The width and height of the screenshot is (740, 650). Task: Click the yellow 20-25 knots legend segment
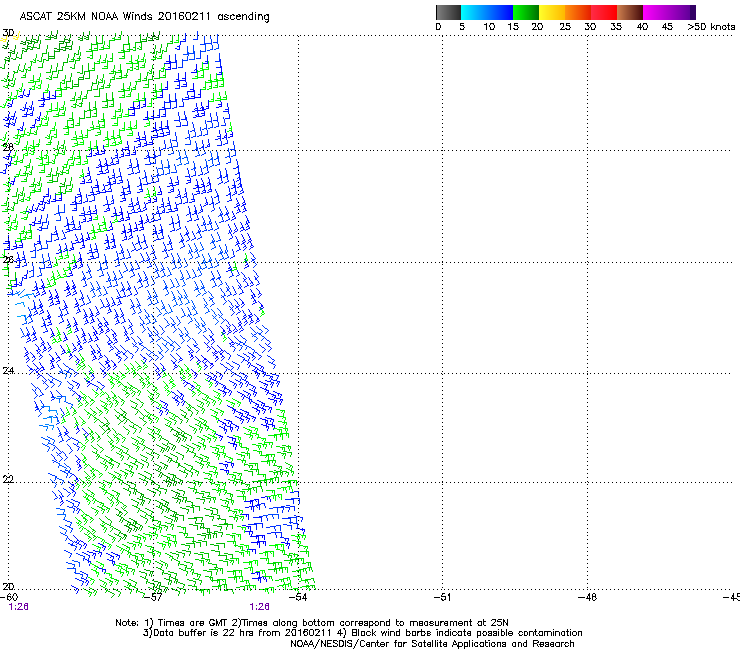coord(552,12)
